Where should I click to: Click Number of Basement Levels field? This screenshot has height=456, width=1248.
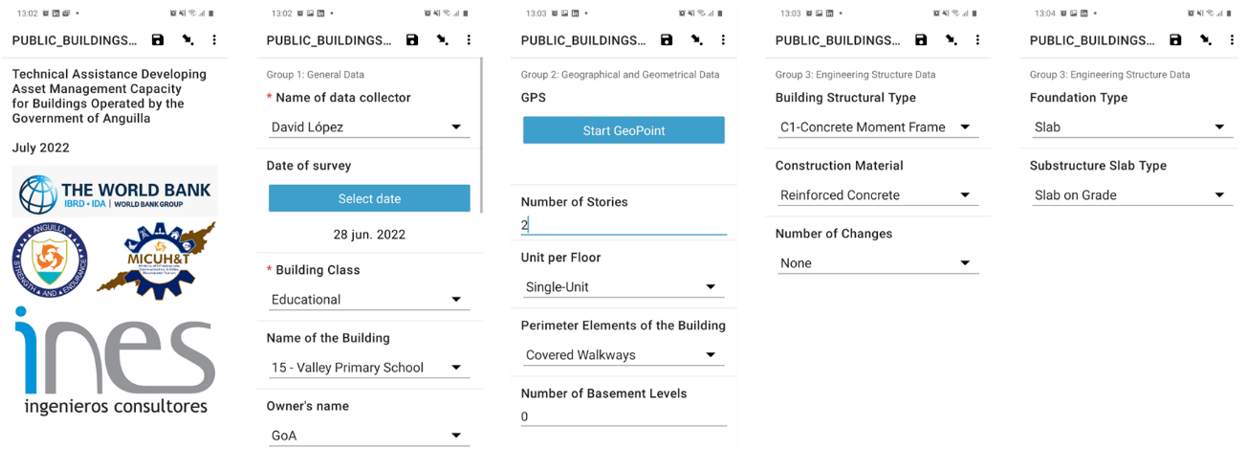pyautogui.click(x=623, y=416)
